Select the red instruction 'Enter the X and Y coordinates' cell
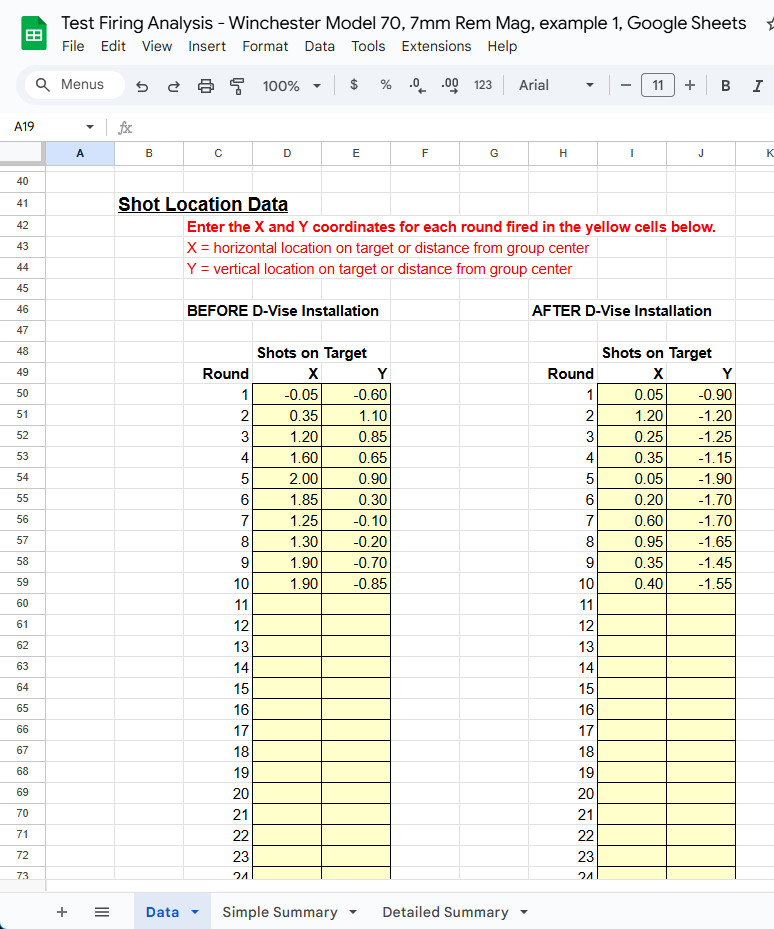The height and width of the screenshot is (929, 774). pos(451,227)
